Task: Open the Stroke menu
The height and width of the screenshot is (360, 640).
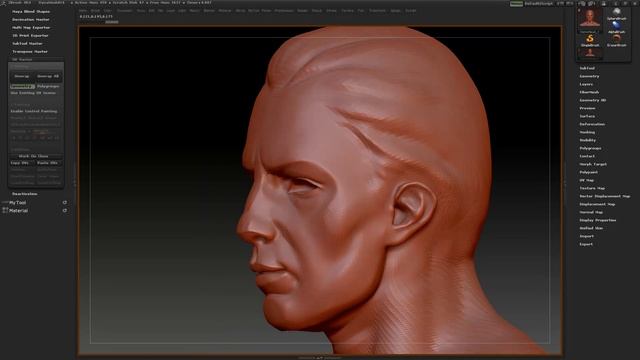Action: tap(332, 11)
